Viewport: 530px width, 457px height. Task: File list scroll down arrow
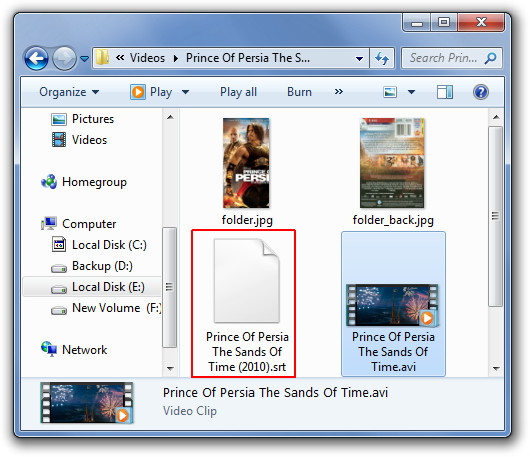tap(496, 368)
